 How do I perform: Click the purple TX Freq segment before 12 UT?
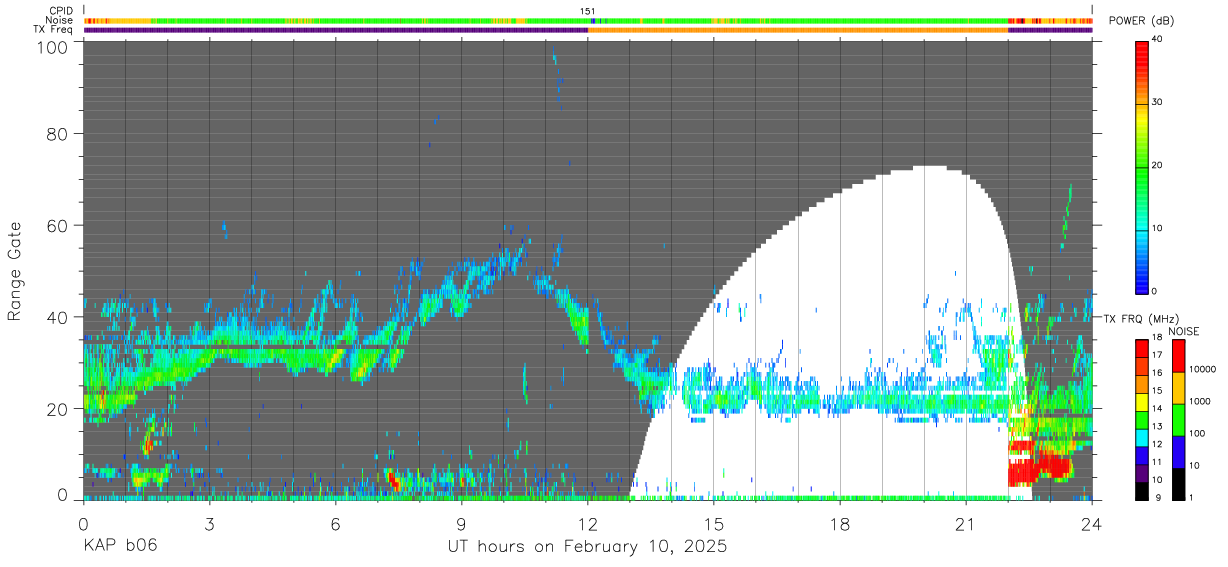[335, 30]
